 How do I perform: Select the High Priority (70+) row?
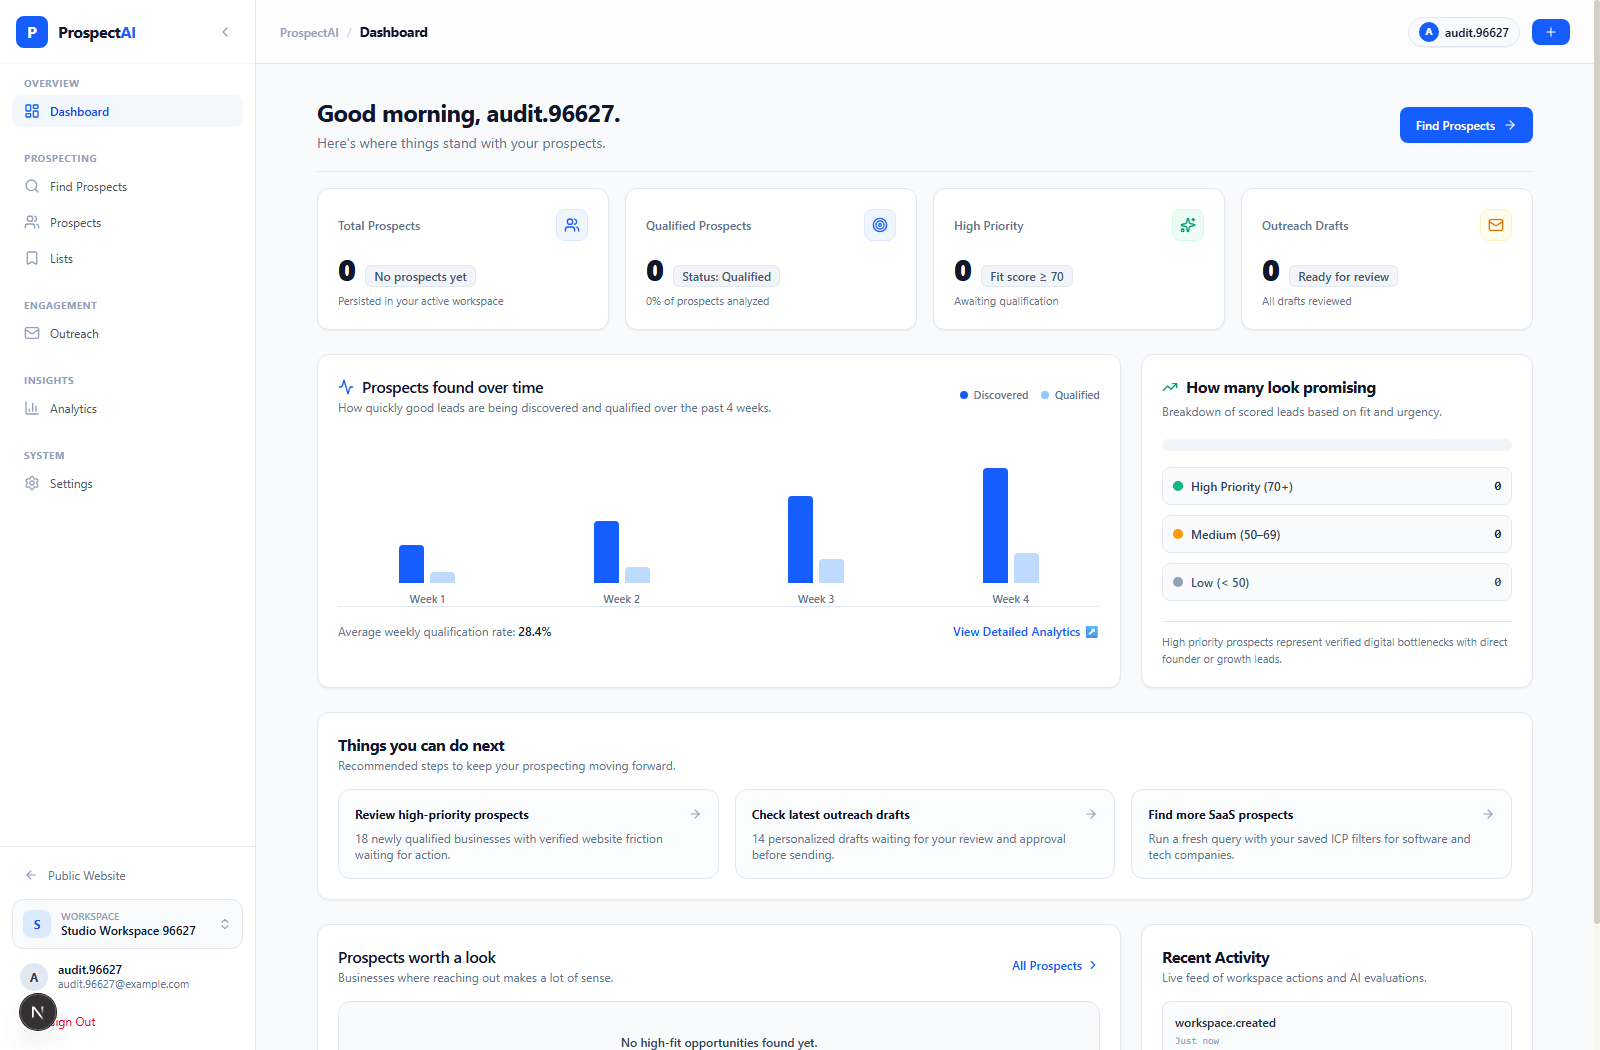point(1336,486)
